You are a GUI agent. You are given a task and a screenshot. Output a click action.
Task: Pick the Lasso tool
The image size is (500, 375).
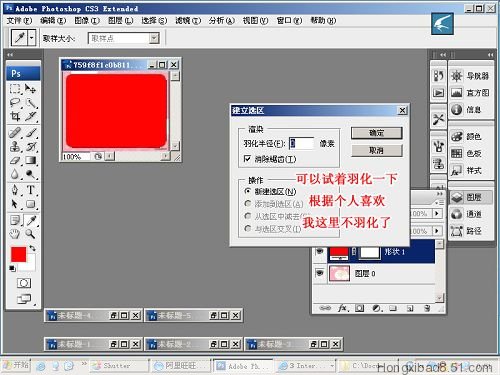pos(15,103)
